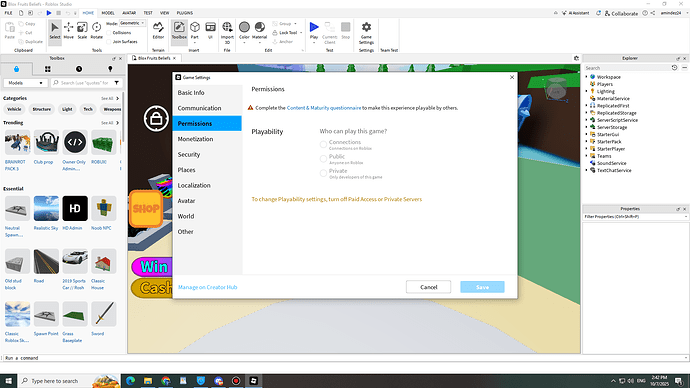Click quick-access blue Play arrow

49,13
